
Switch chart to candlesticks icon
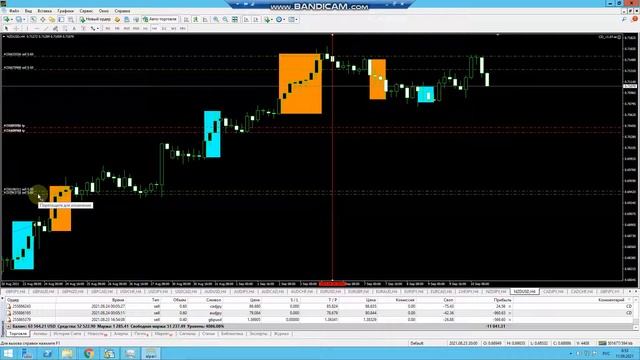(196, 19)
